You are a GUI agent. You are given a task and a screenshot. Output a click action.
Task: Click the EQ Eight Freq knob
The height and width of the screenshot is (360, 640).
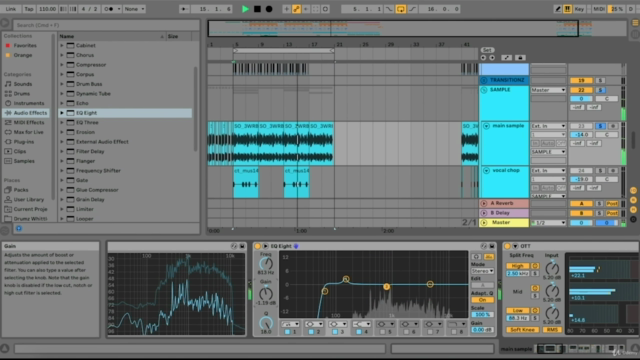point(266,264)
